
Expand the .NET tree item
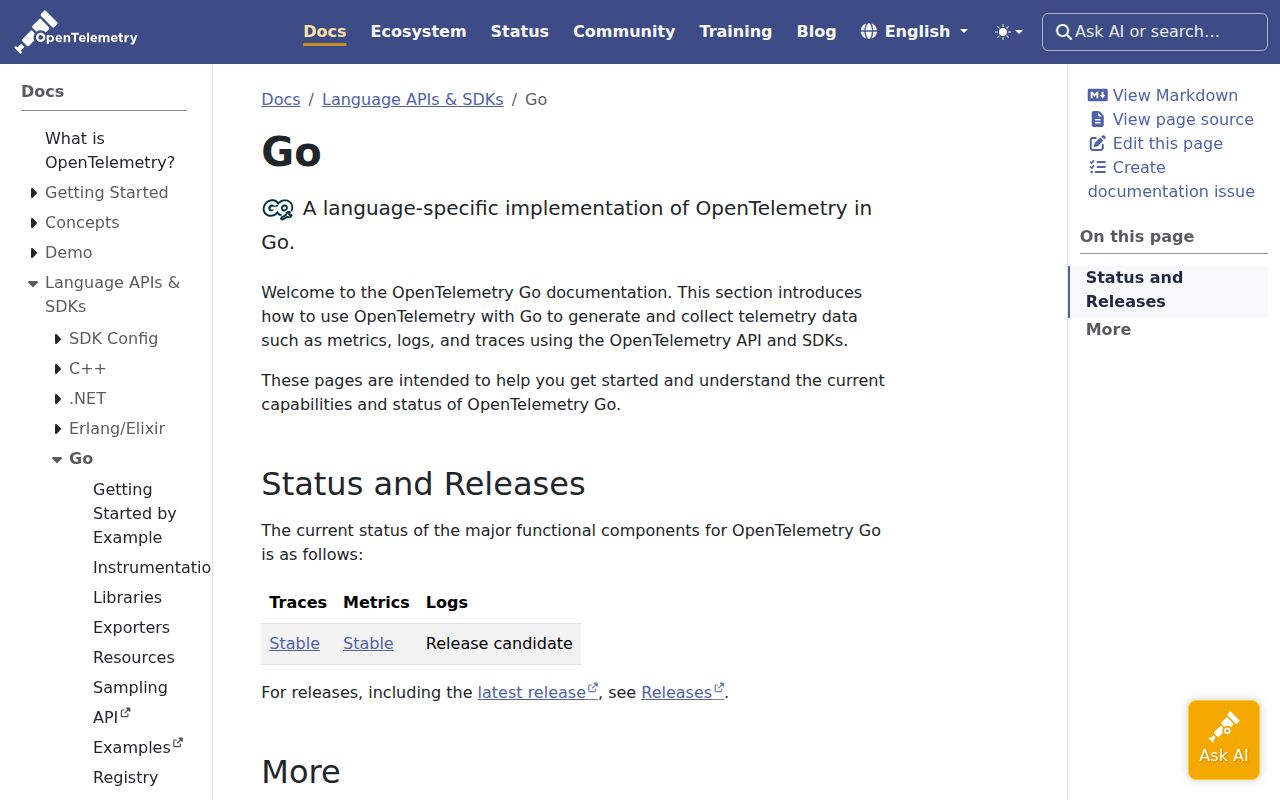click(x=58, y=399)
